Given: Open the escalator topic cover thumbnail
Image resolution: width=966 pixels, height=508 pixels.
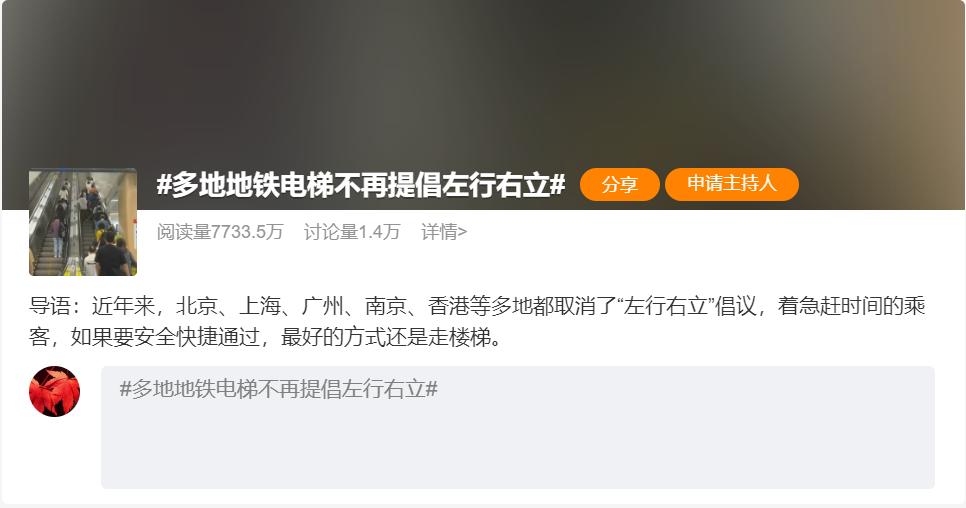Looking at the screenshot, I should coord(83,222).
